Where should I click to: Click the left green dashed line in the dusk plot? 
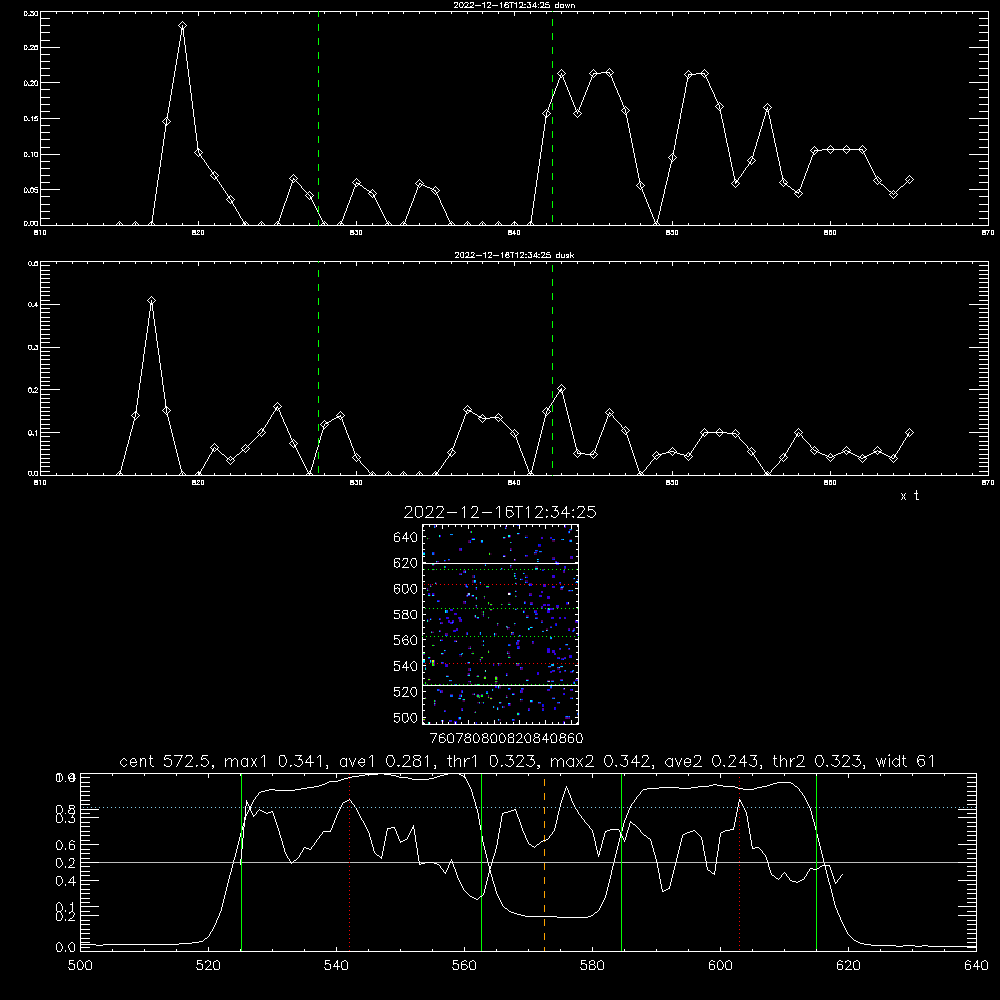coord(318,368)
